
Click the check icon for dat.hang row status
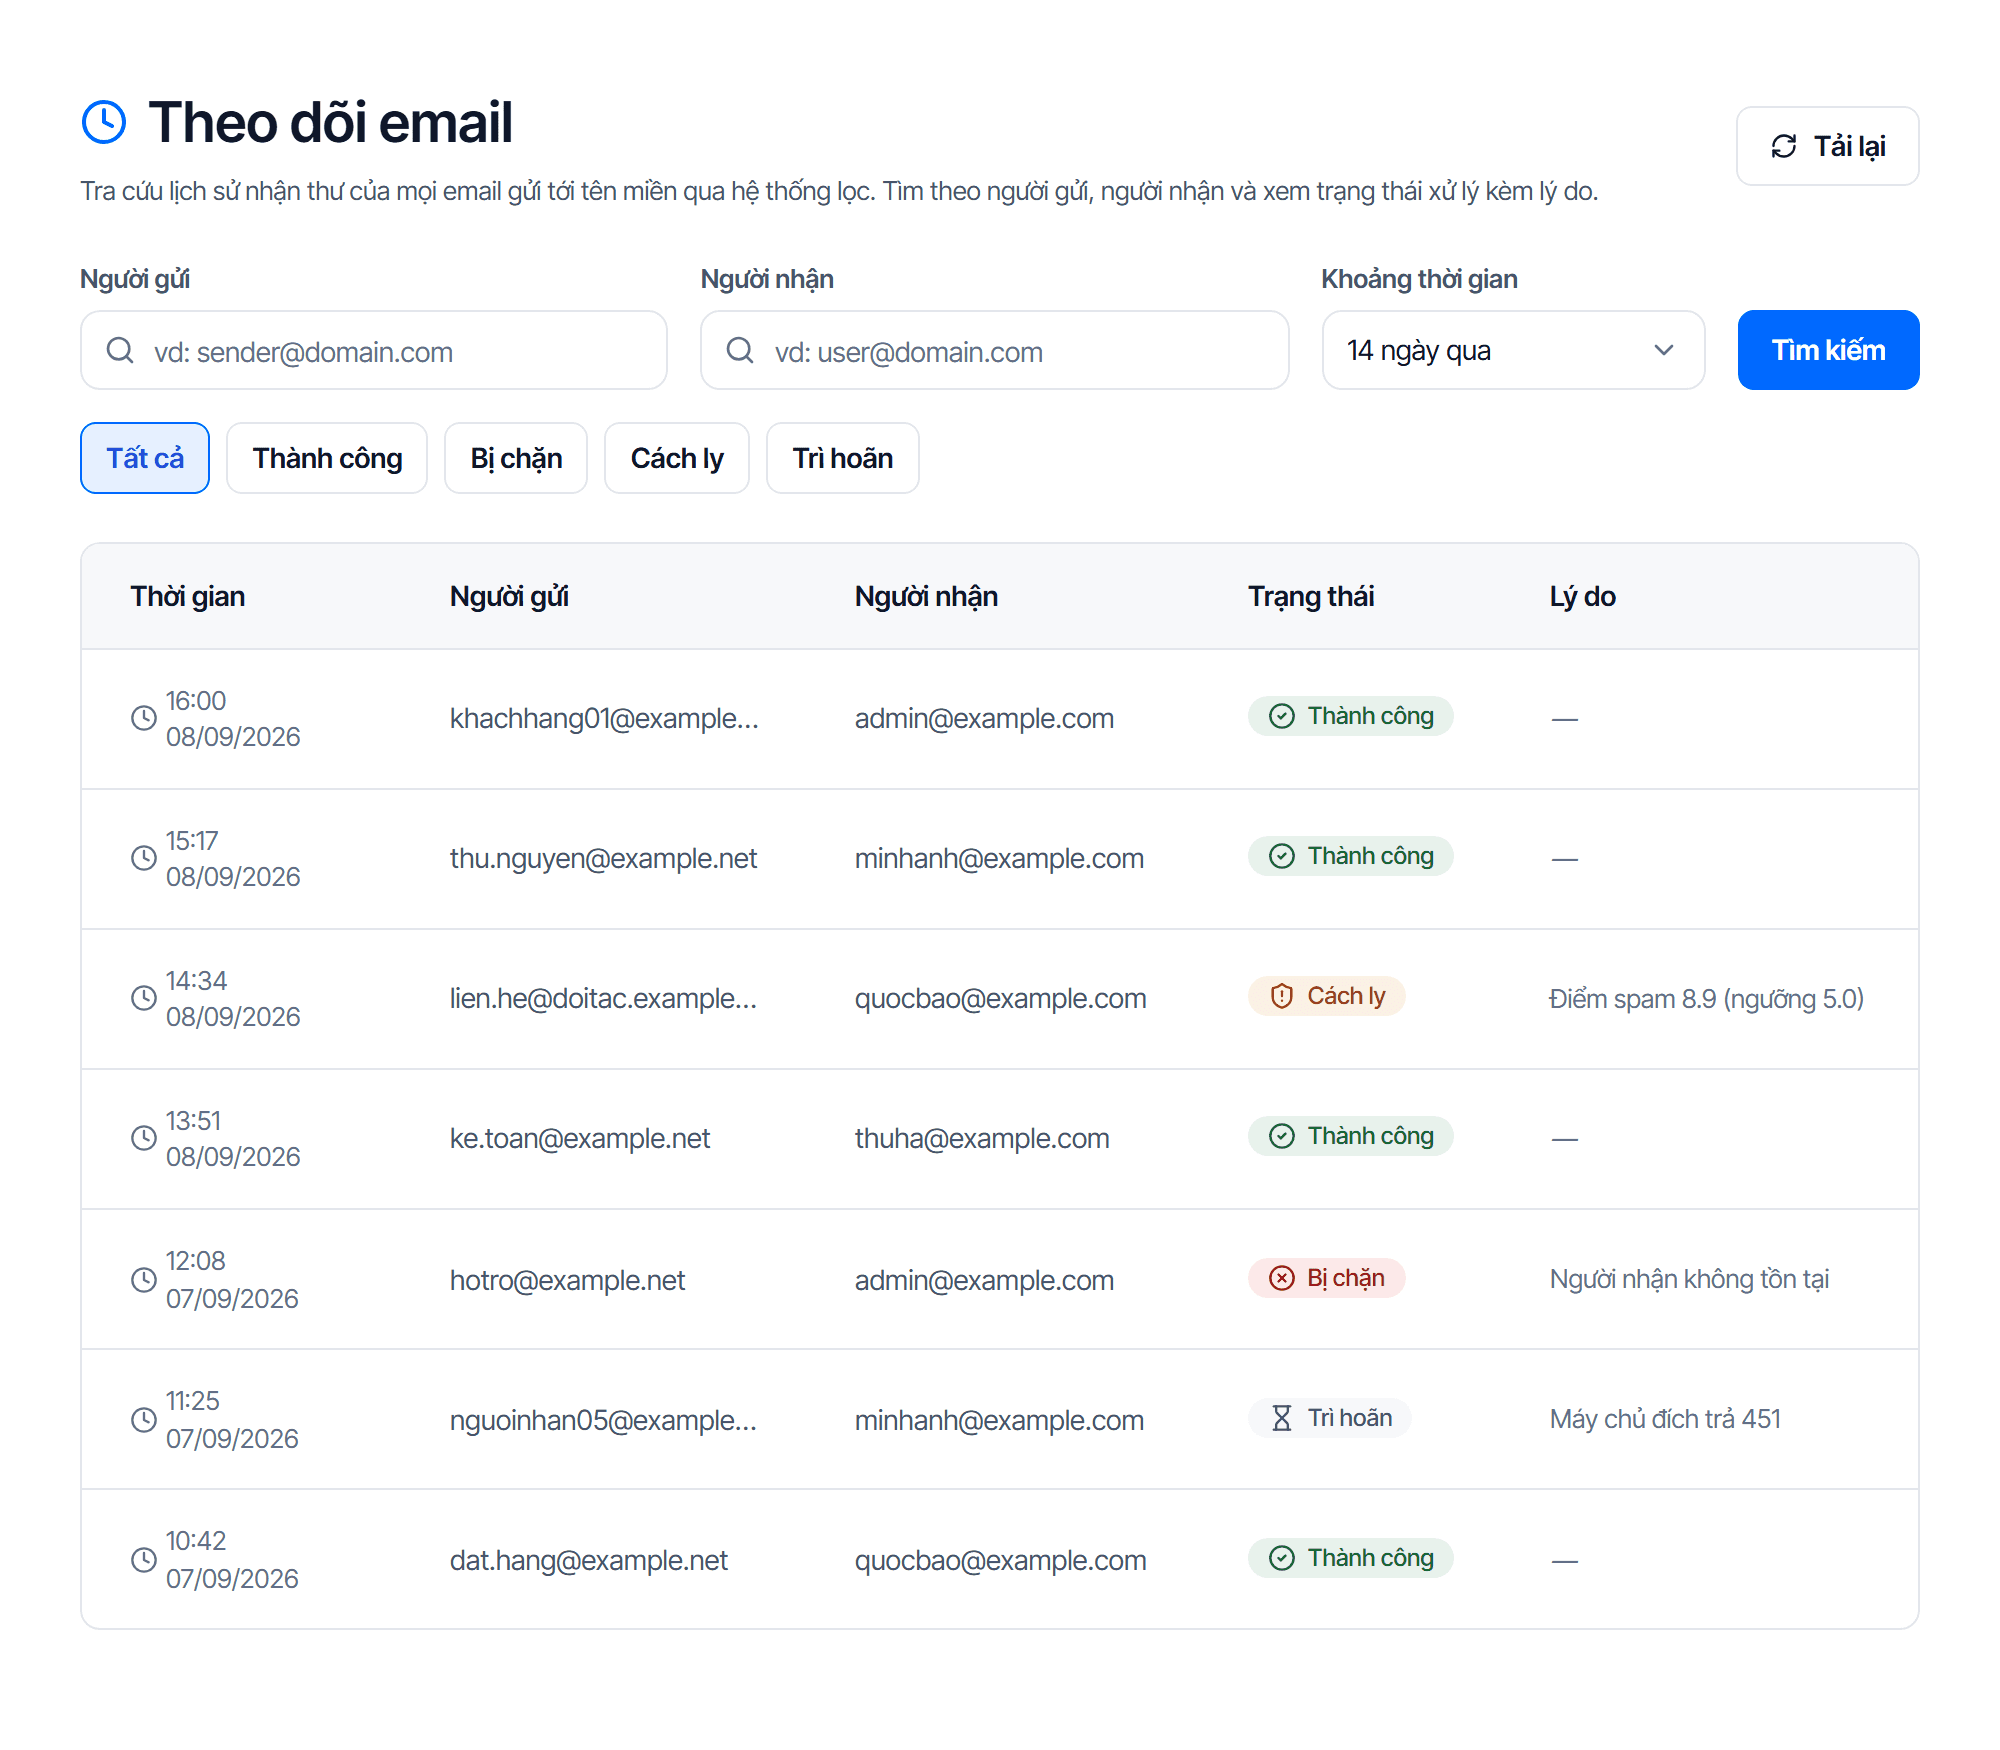(x=1282, y=1558)
